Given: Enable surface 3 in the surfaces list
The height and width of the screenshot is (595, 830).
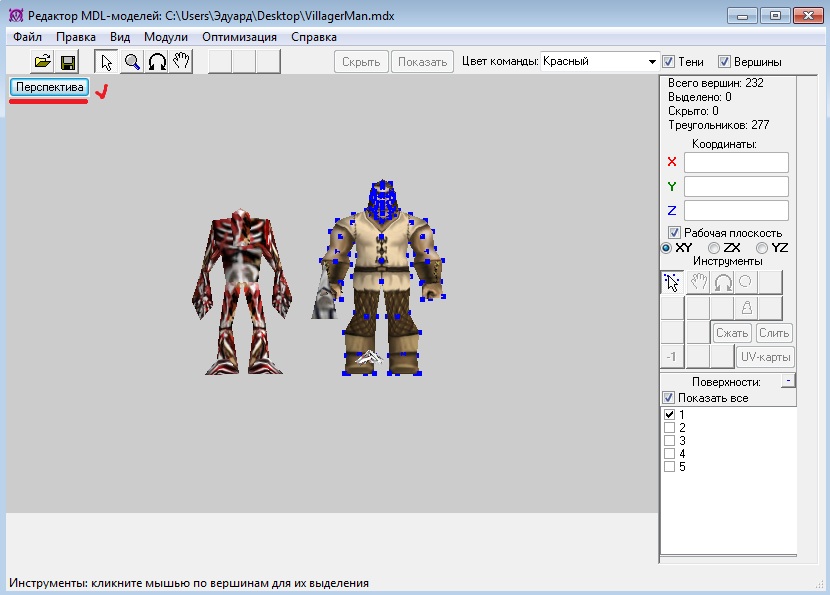Looking at the screenshot, I should [669, 441].
